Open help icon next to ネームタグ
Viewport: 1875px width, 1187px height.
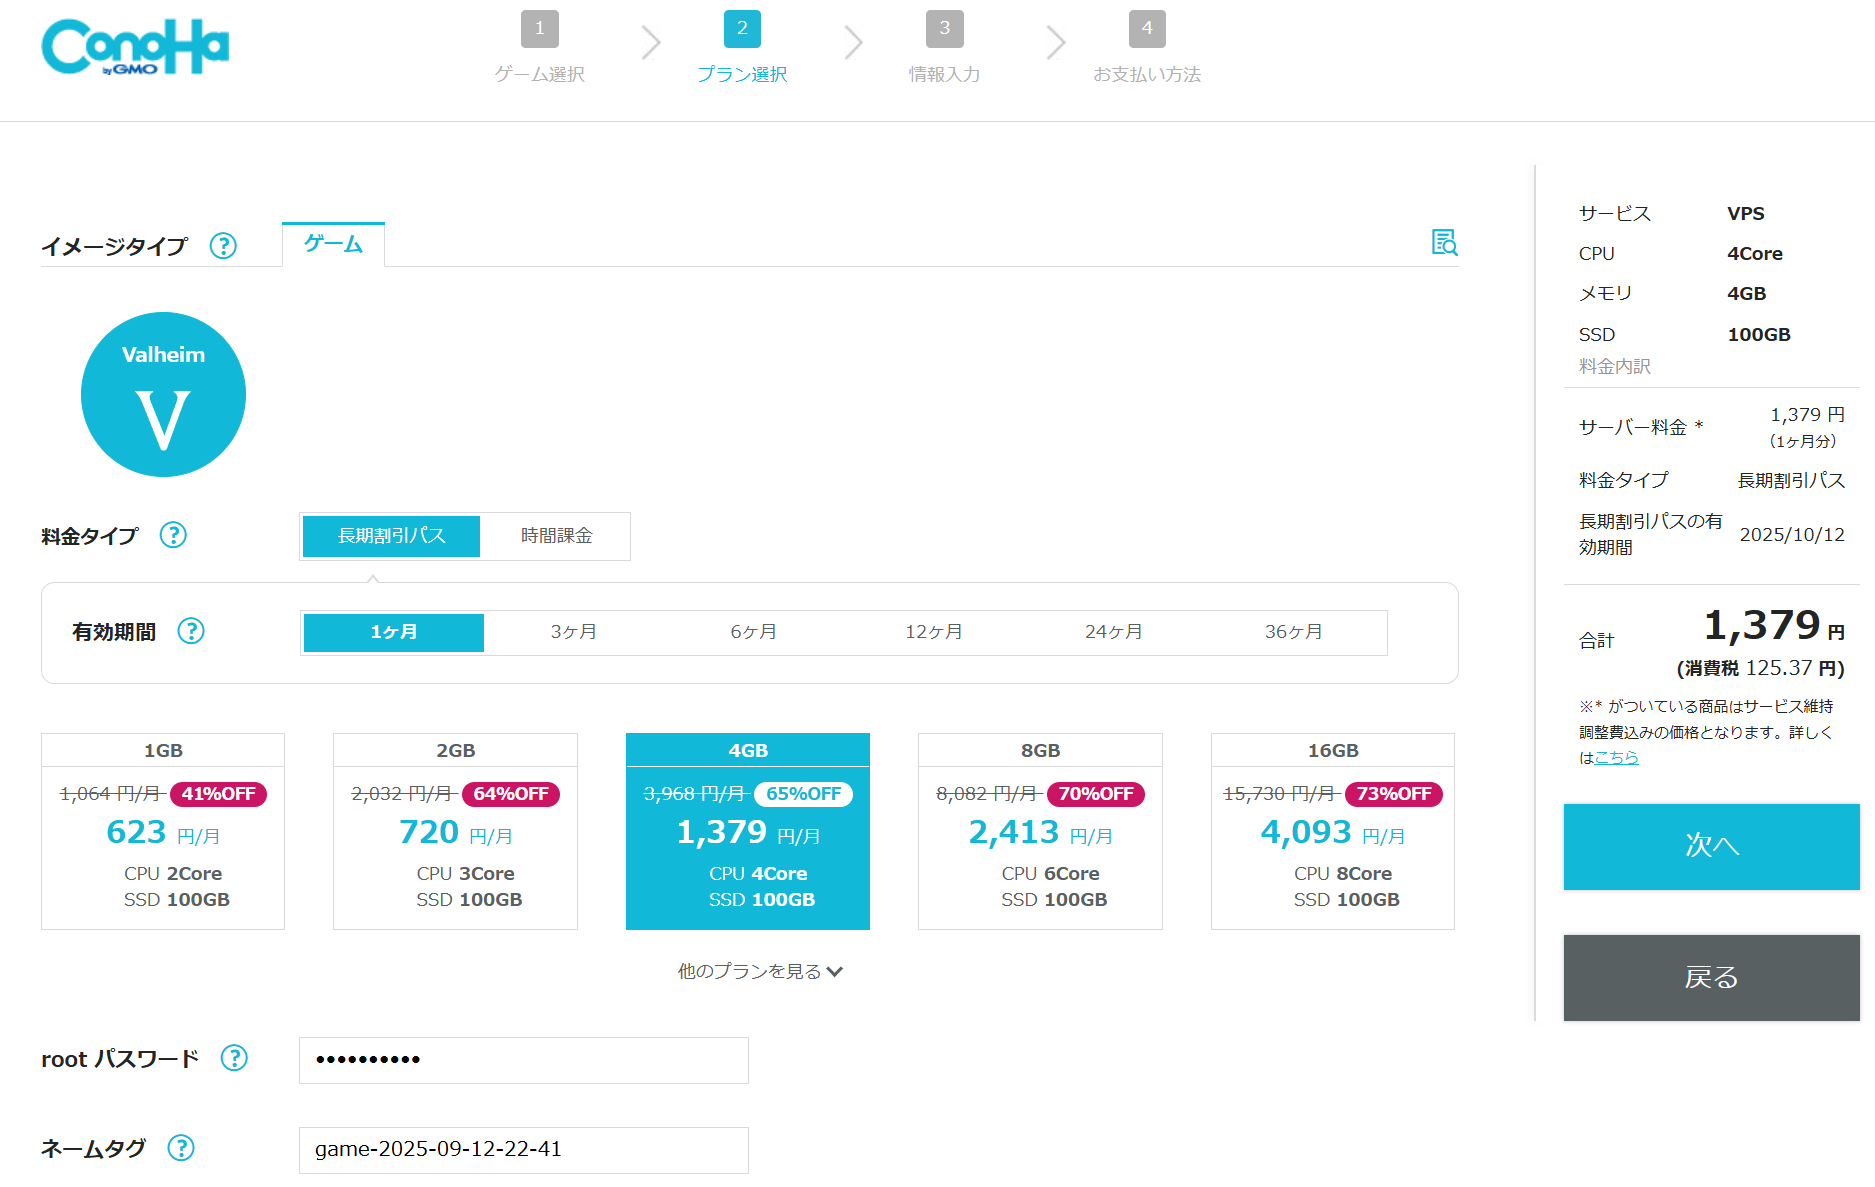pos(181,1148)
